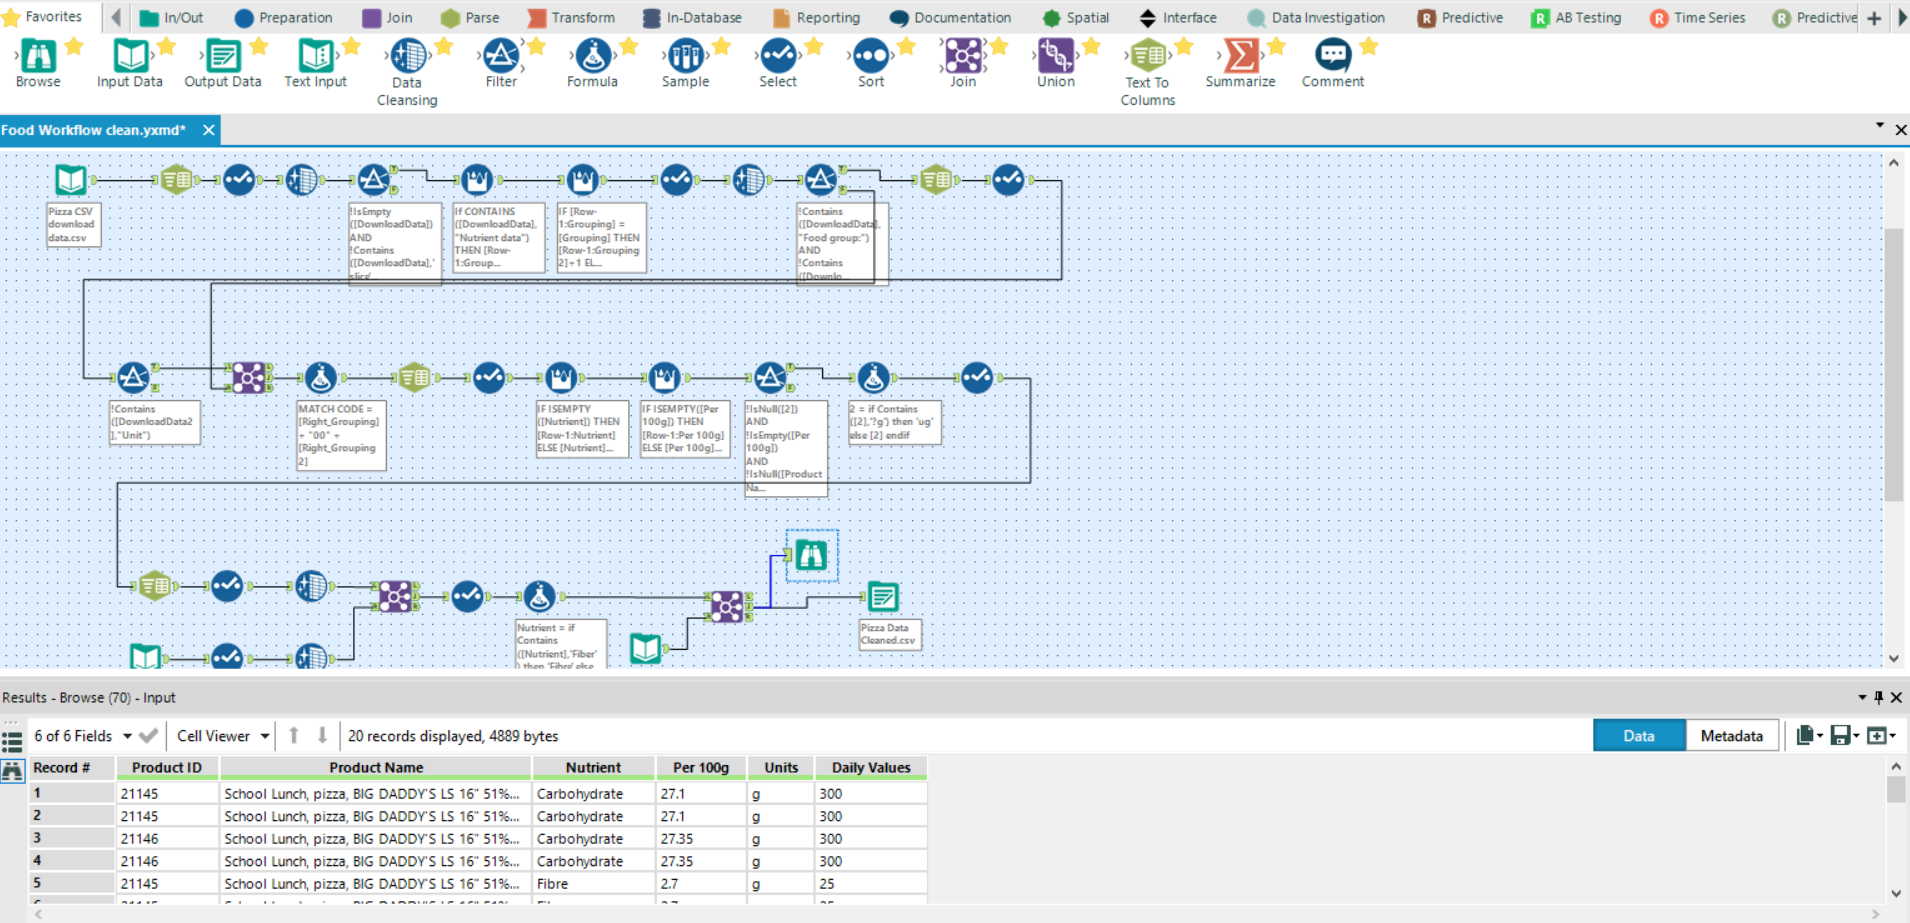Switch to the Preparation palette tab
The image size is (1910, 923).
(283, 18)
